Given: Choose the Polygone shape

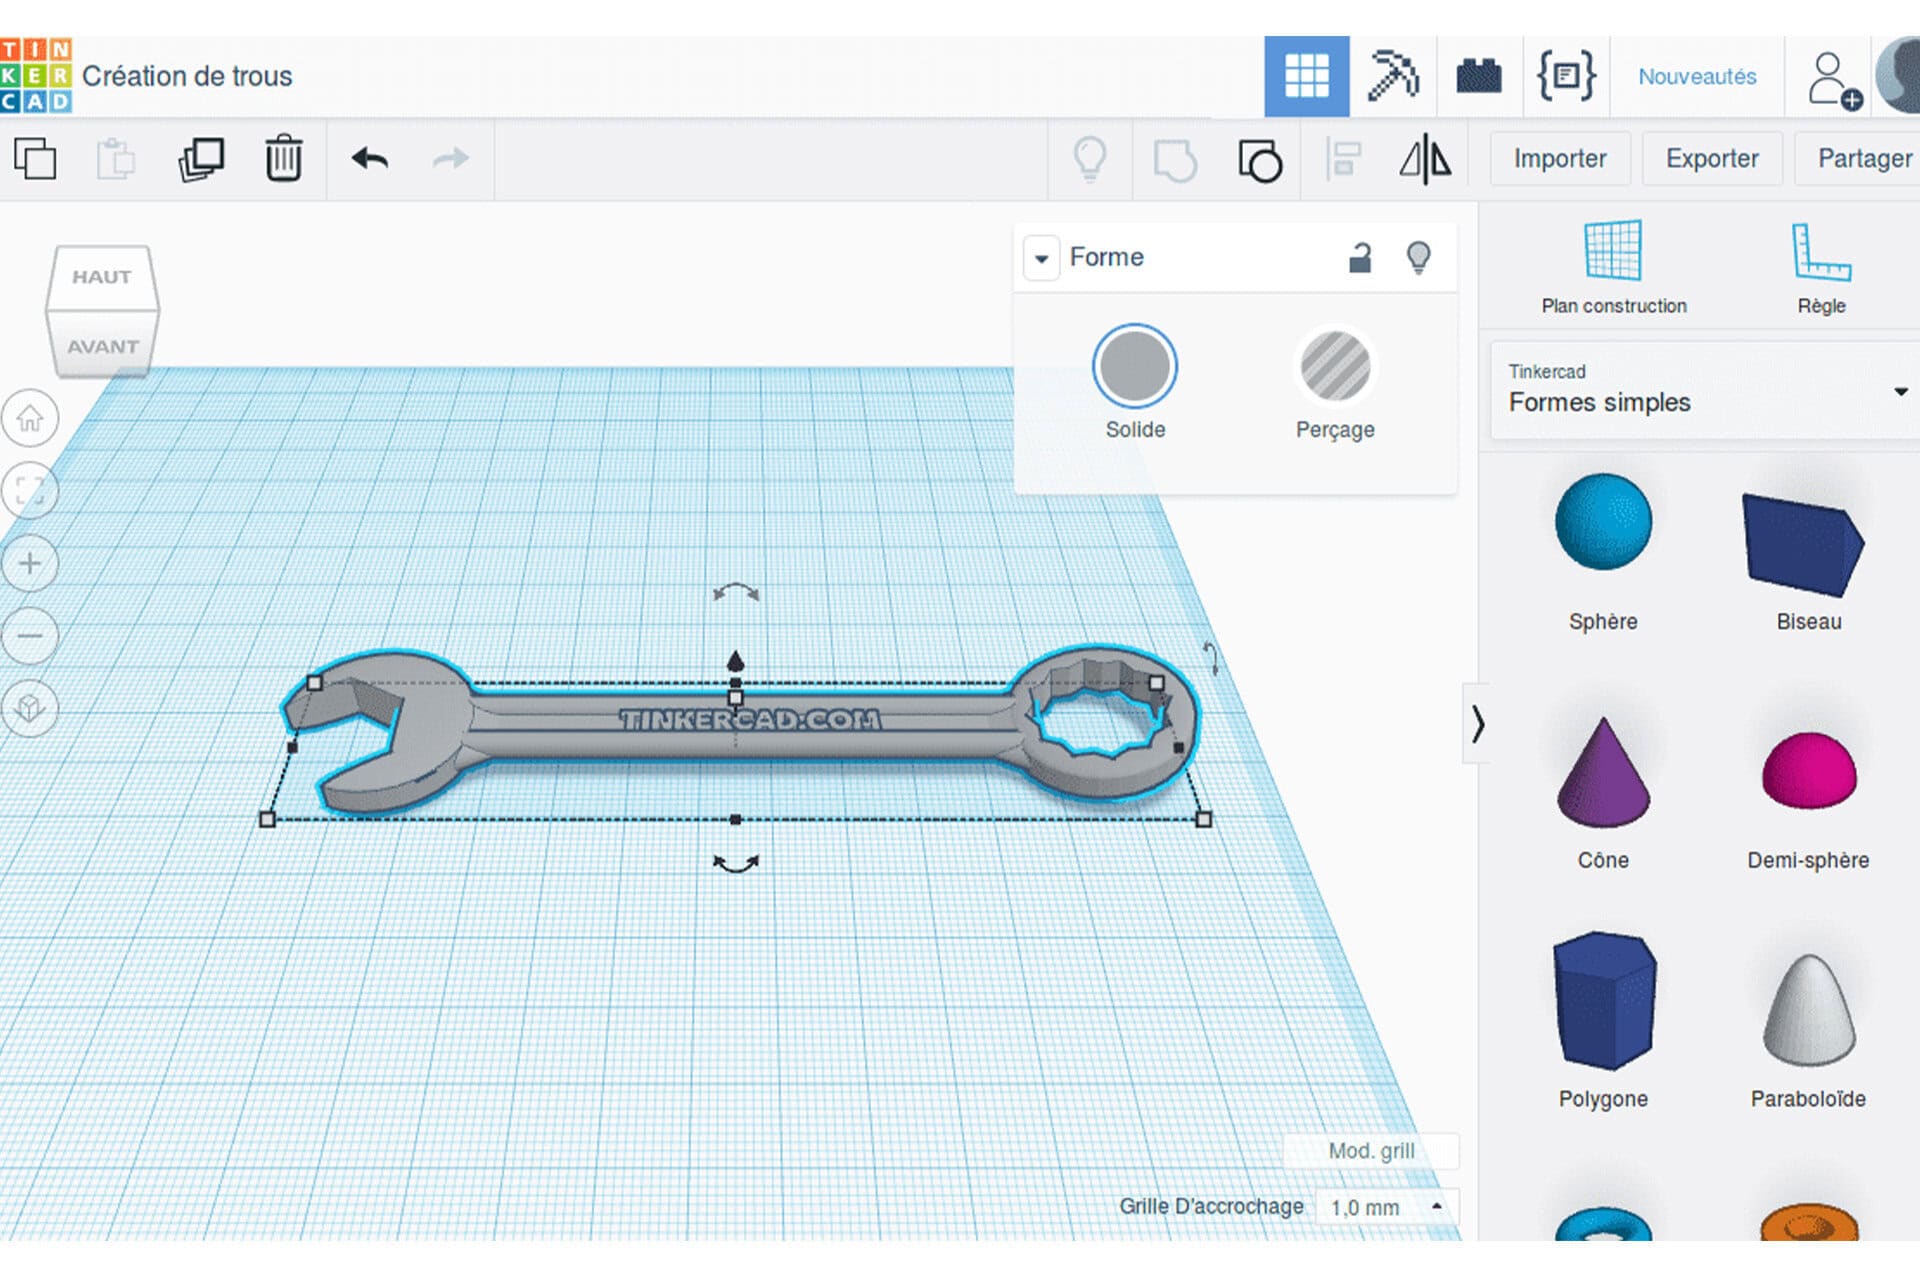Looking at the screenshot, I should (x=1601, y=1000).
